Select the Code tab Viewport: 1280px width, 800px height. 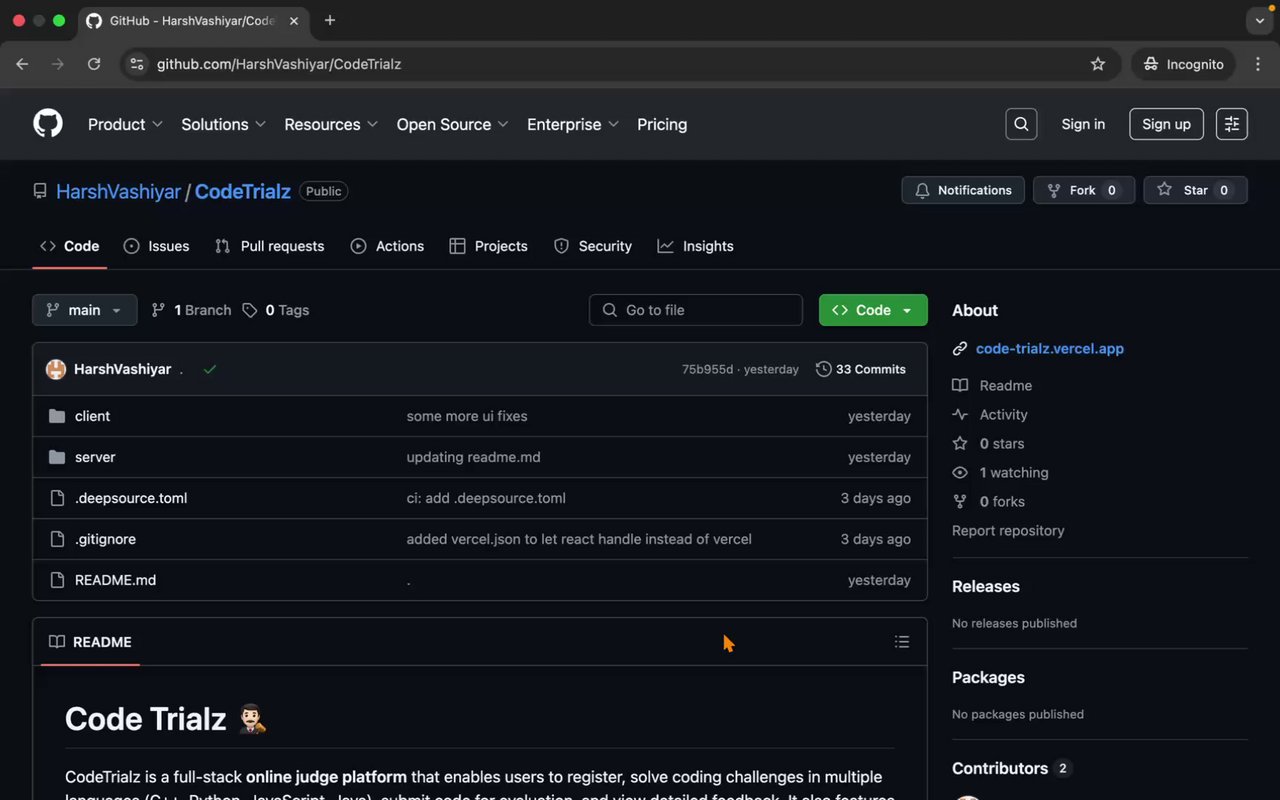click(x=70, y=246)
